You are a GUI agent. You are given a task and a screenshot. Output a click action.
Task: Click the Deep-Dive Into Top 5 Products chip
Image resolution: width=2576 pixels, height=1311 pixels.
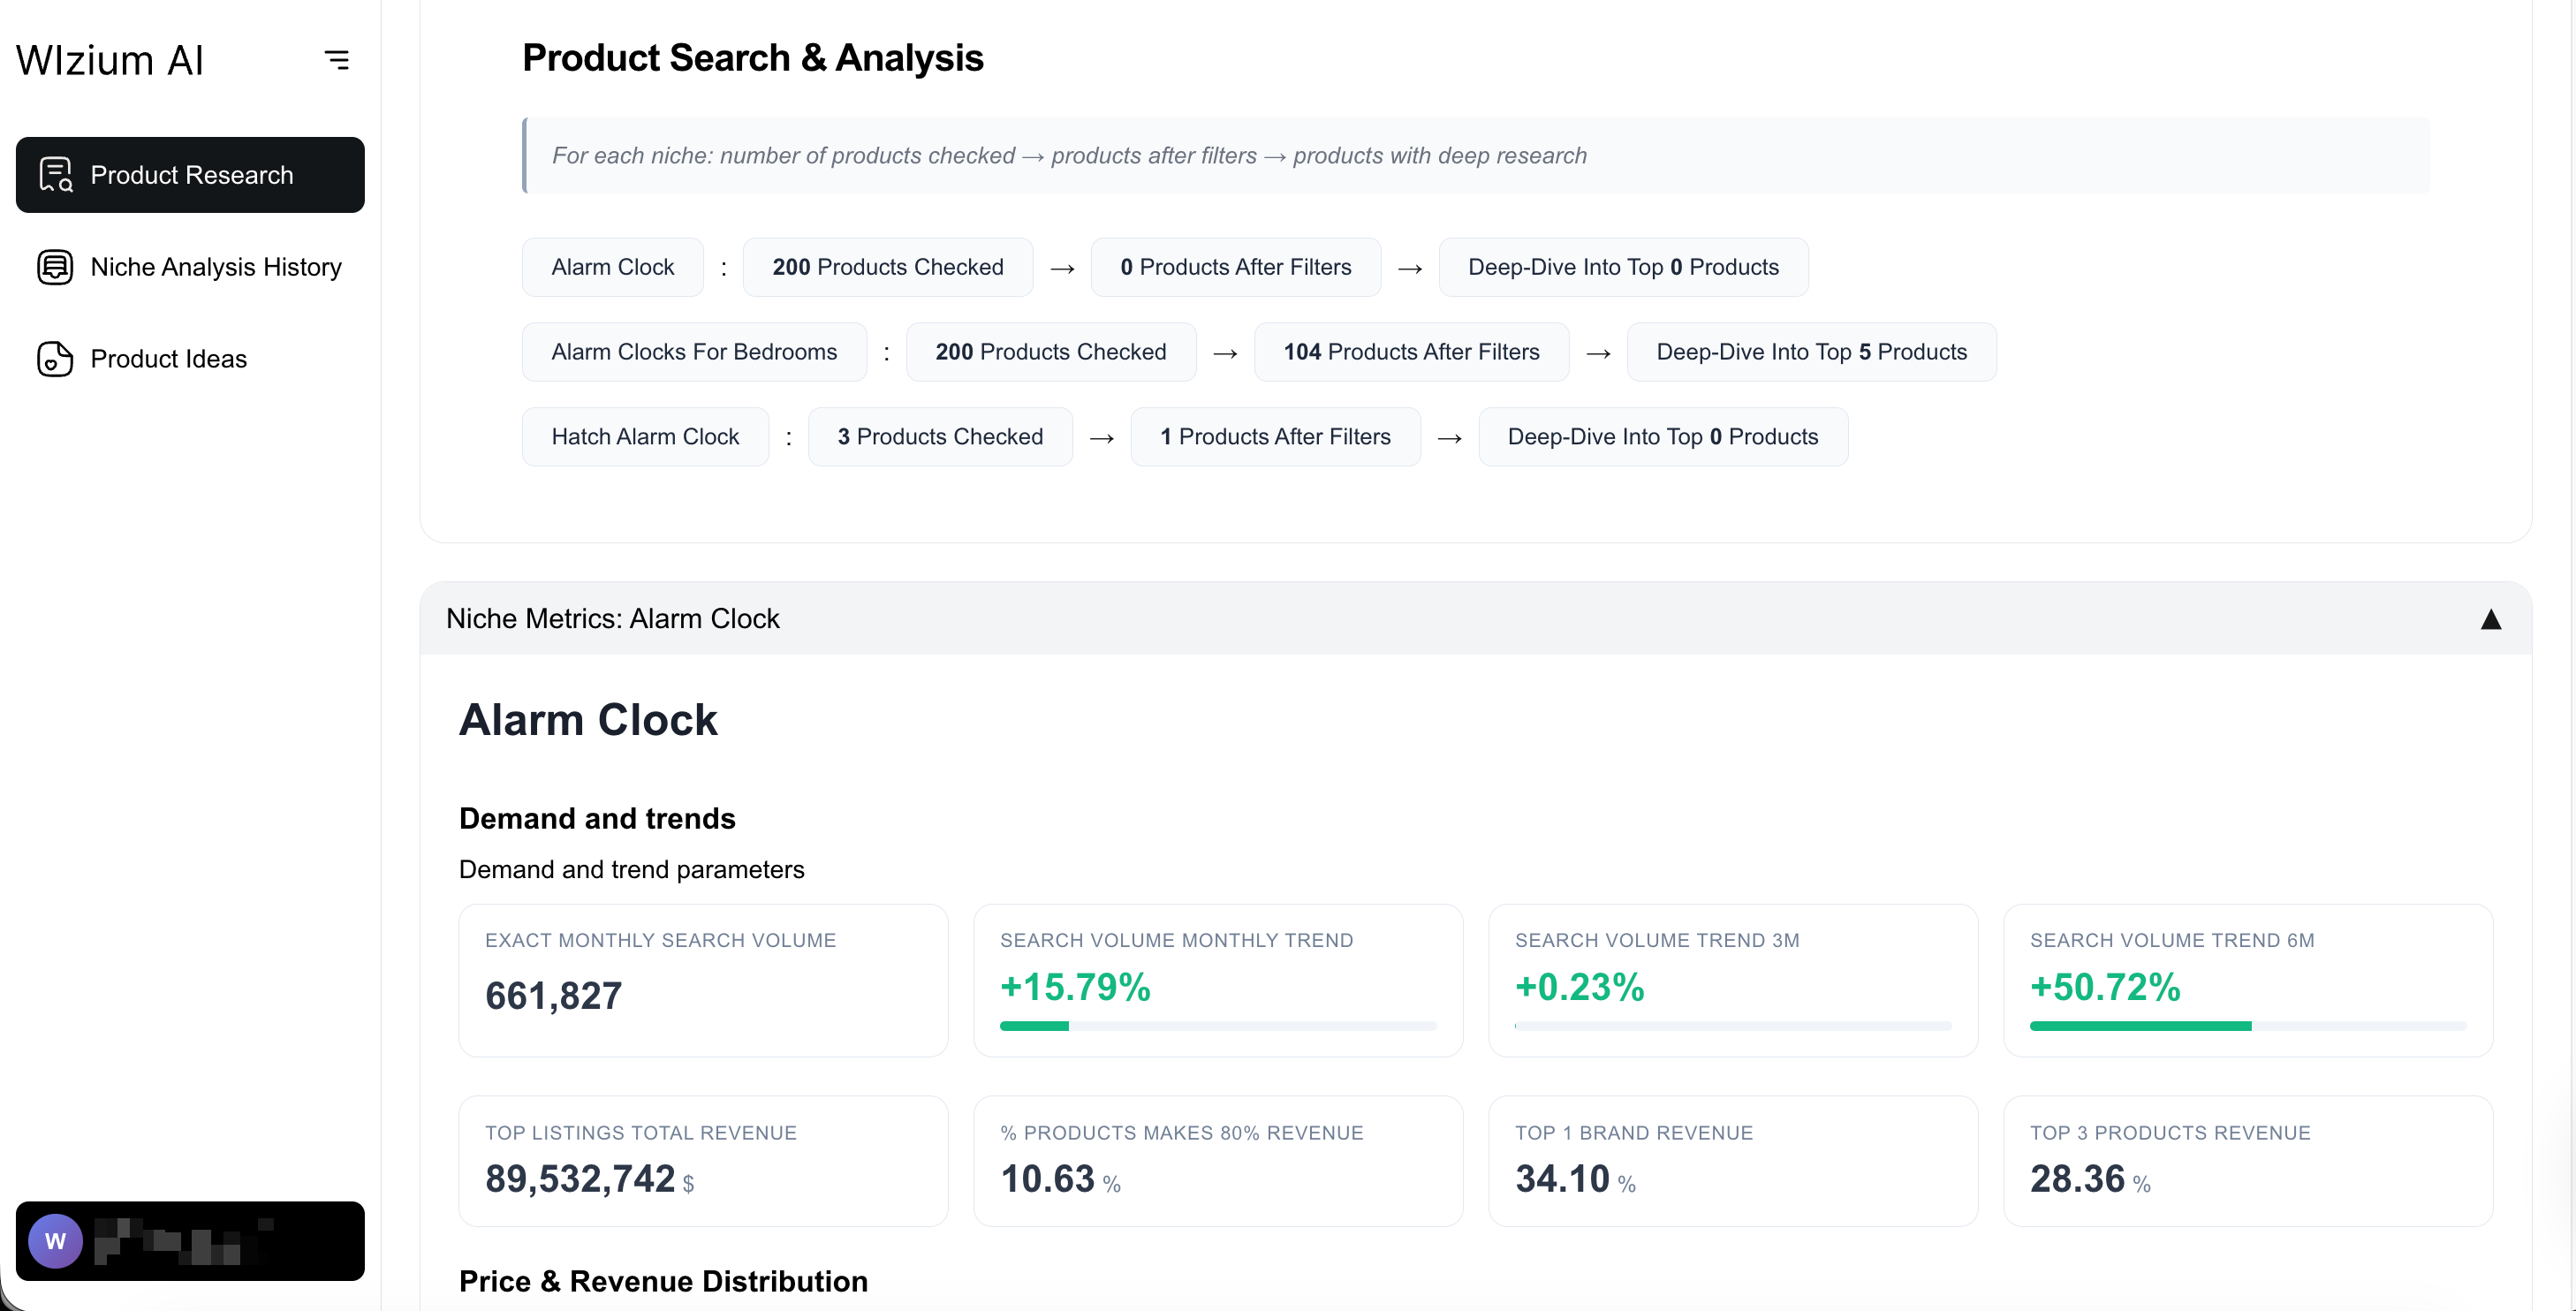pyautogui.click(x=1811, y=352)
